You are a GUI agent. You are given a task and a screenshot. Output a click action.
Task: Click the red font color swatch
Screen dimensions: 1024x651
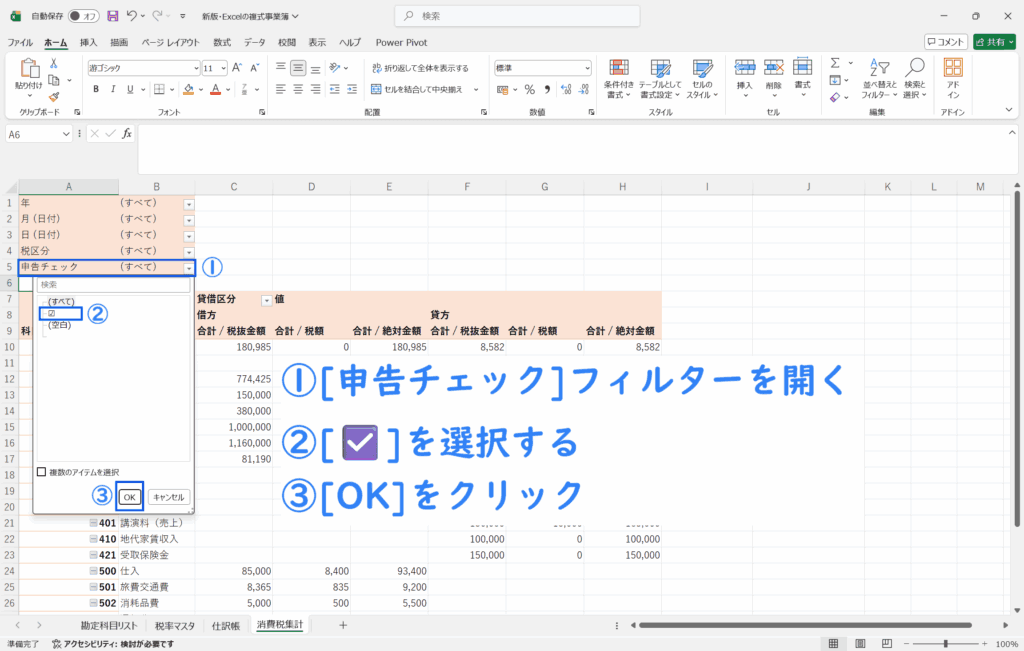(x=215, y=89)
